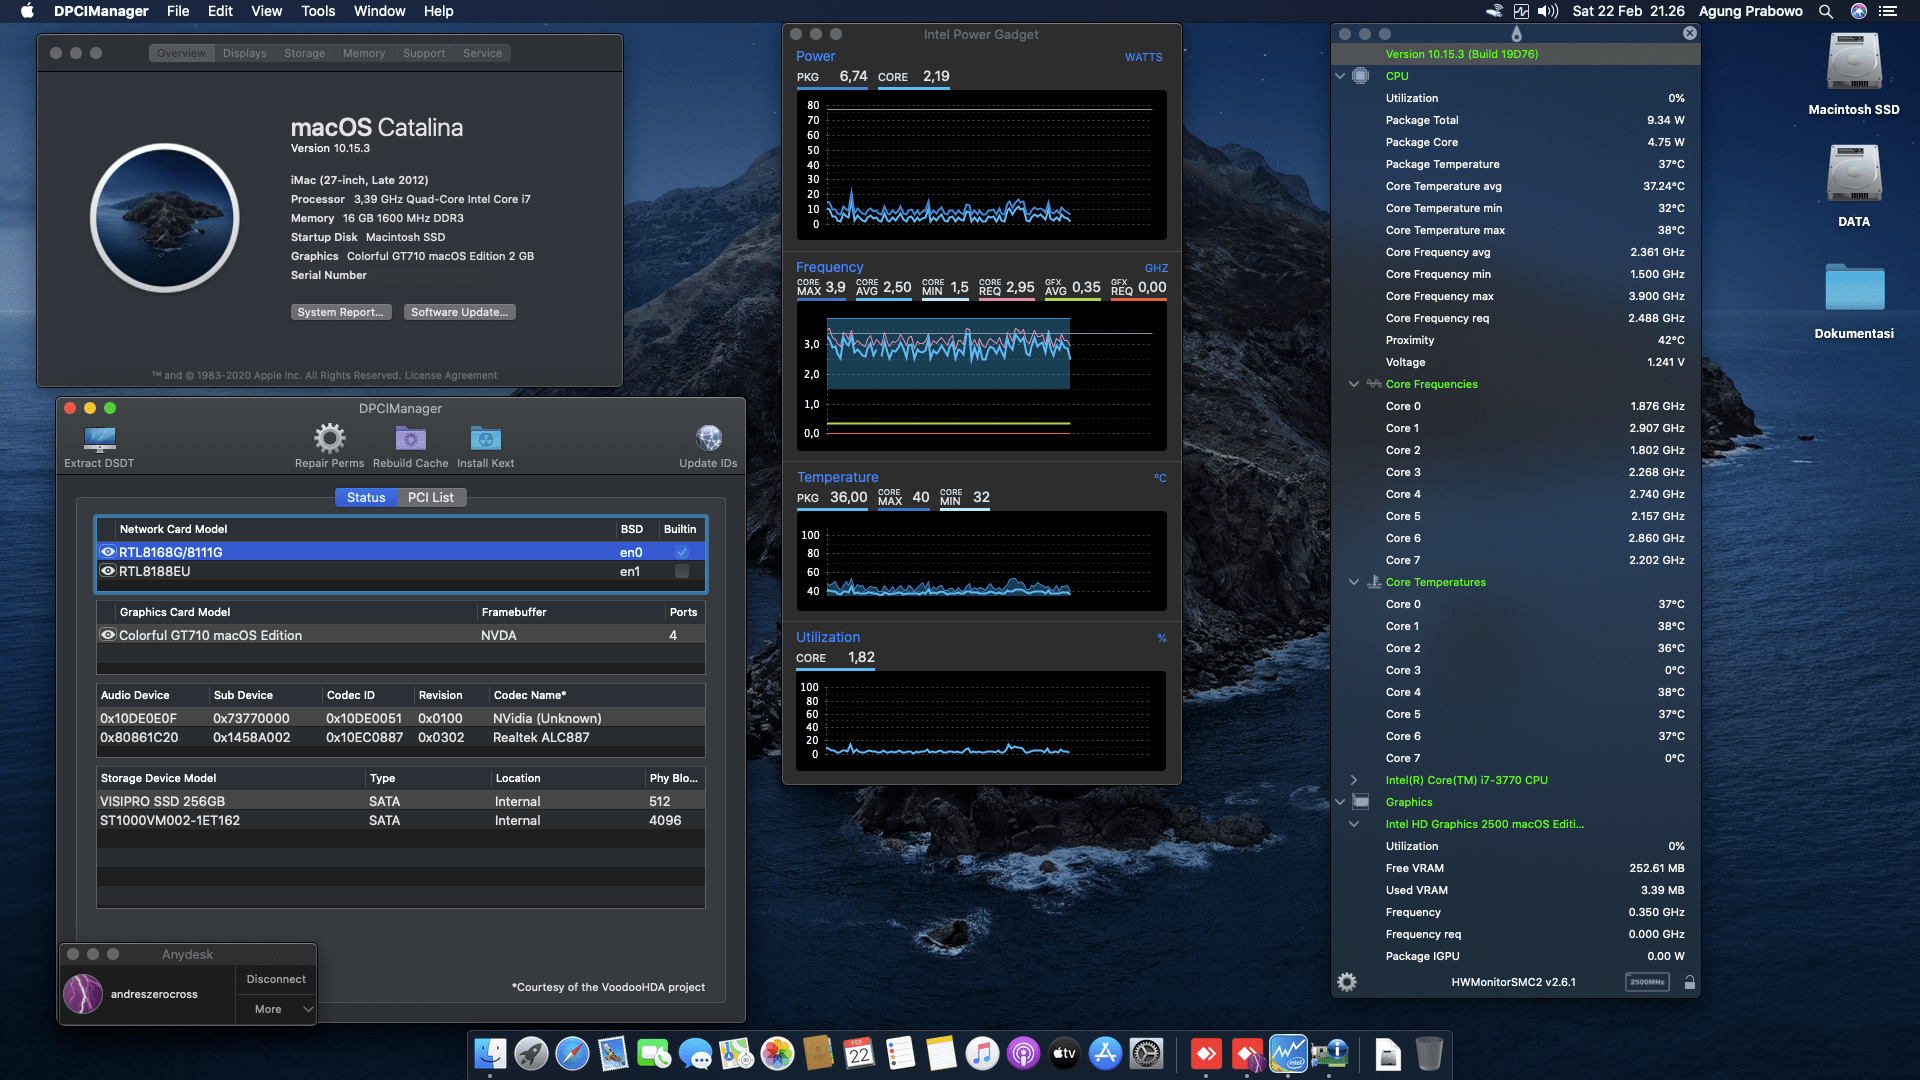Open Trash in the Dock
The image size is (1920, 1080).
click(x=1429, y=1053)
